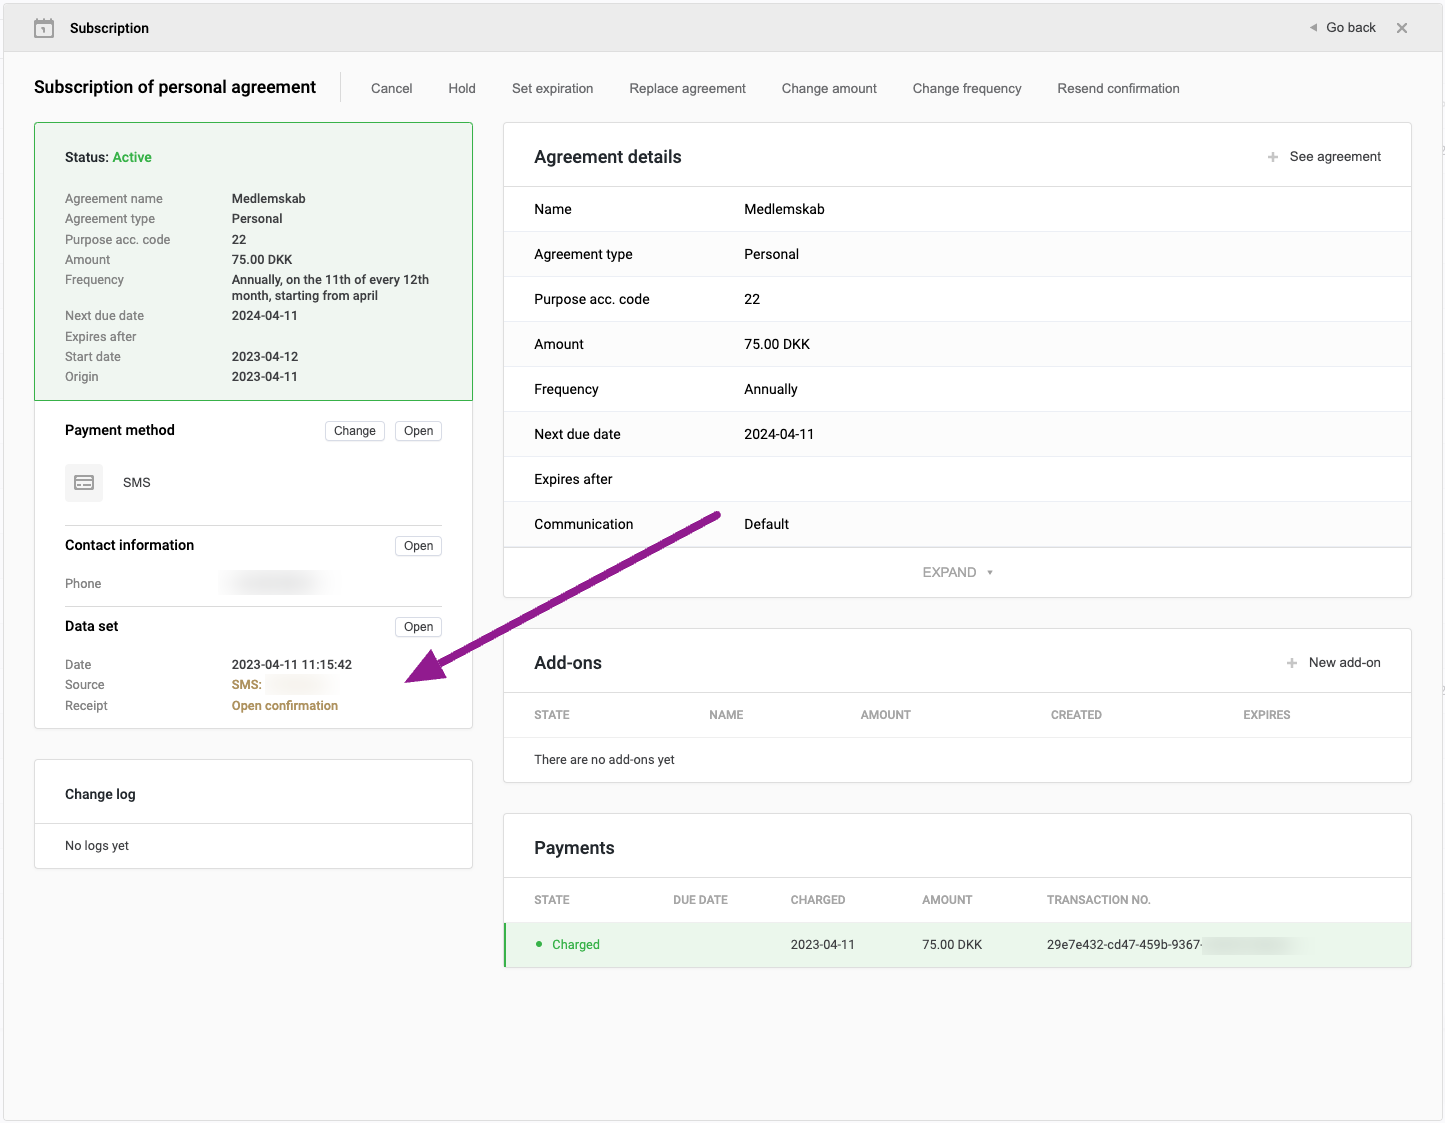The width and height of the screenshot is (1445, 1123).
Task: Click the 'No logs yet' text
Action: point(97,846)
